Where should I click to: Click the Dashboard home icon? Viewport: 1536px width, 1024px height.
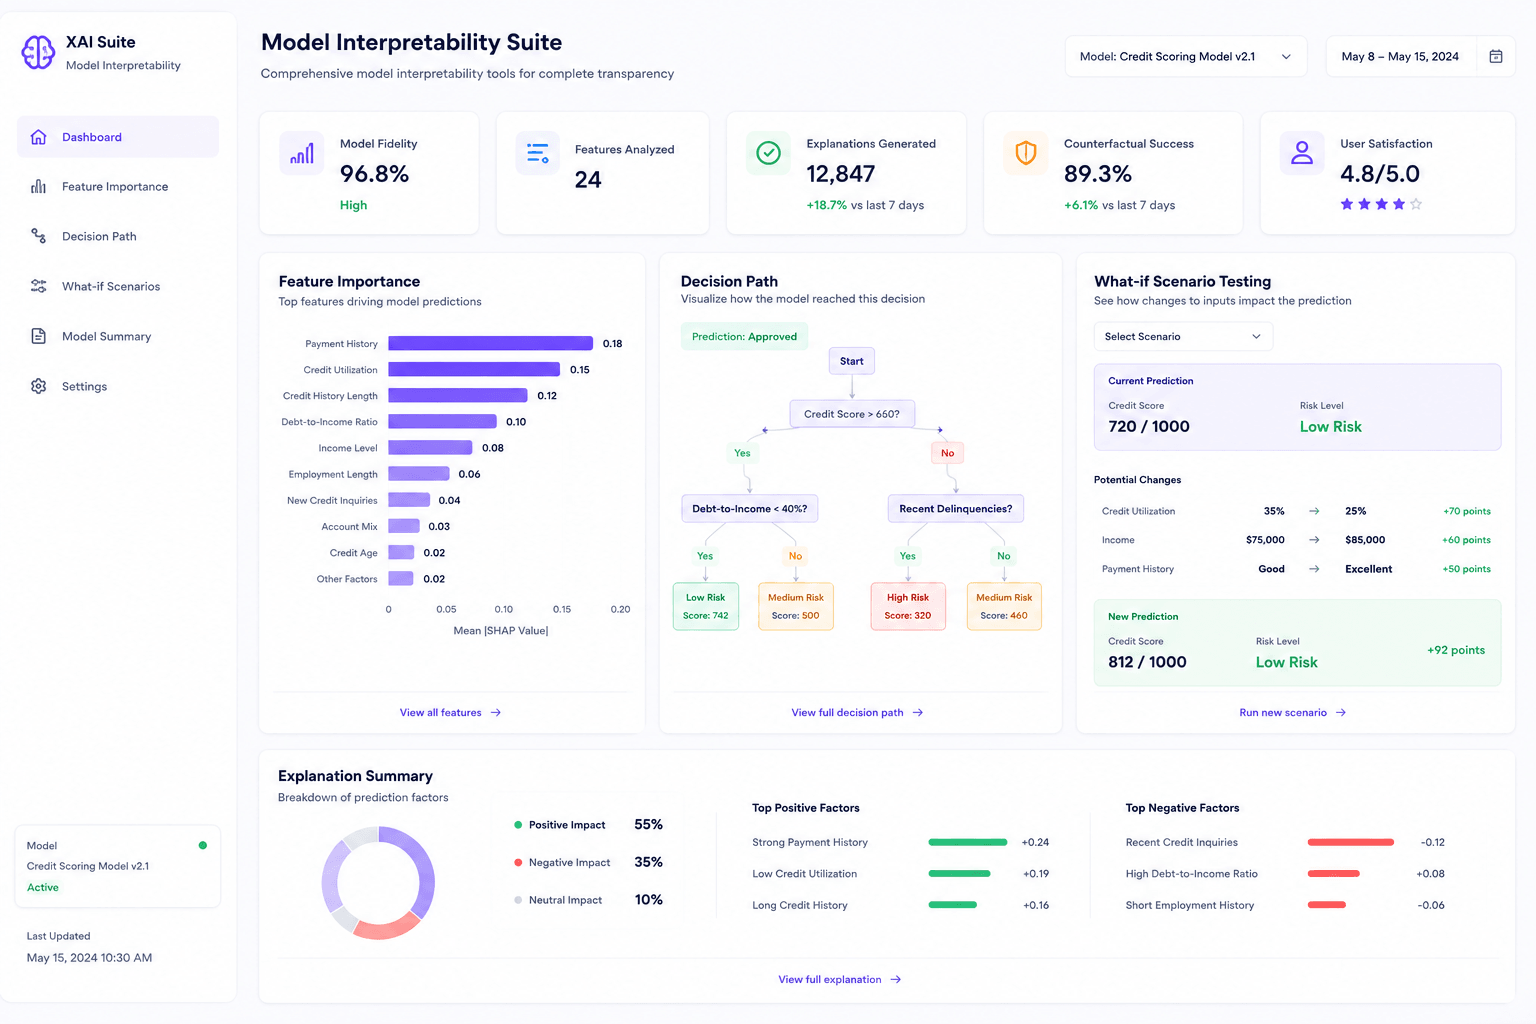39,137
